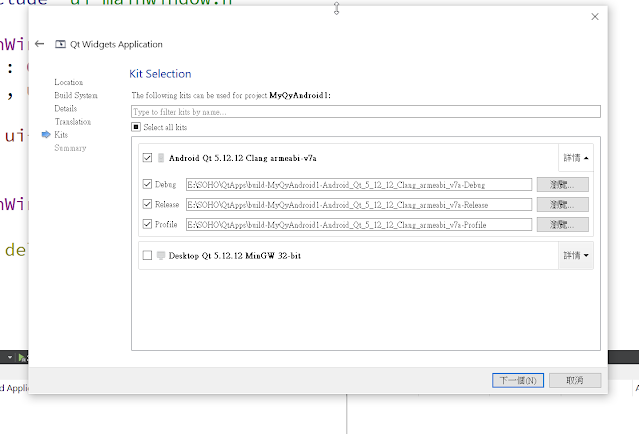The width and height of the screenshot is (639, 434).
Task: Click the Location wizard step
Action: pos(69,82)
